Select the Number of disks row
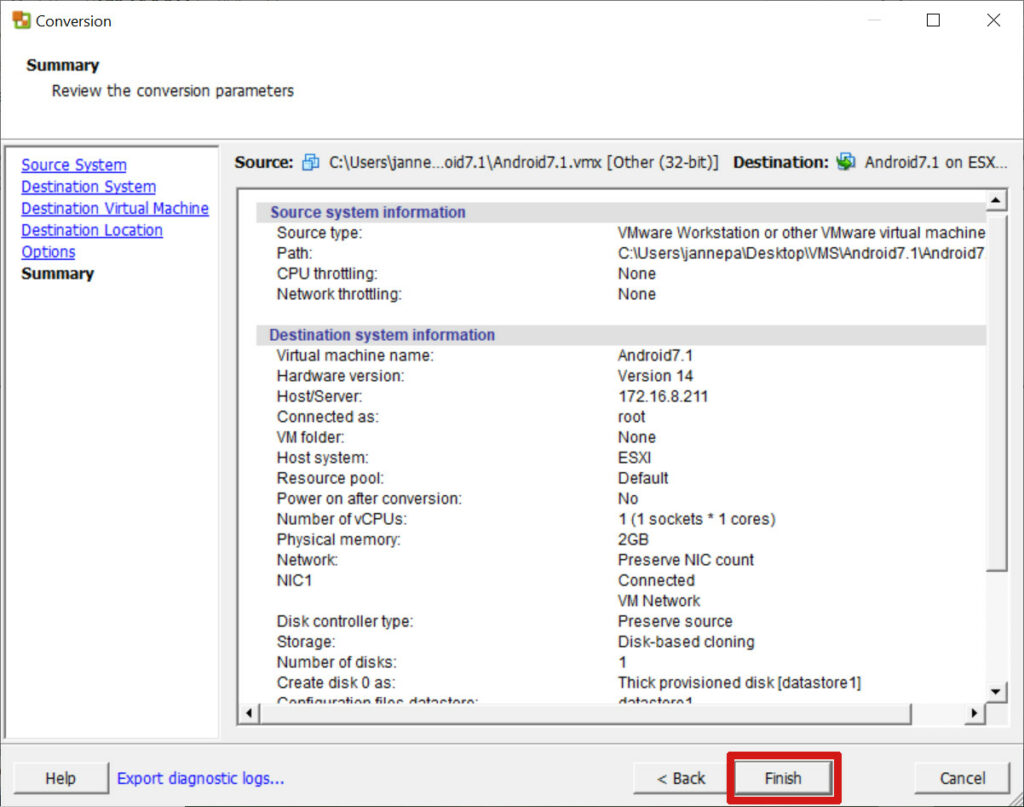 click(x=620, y=662)
